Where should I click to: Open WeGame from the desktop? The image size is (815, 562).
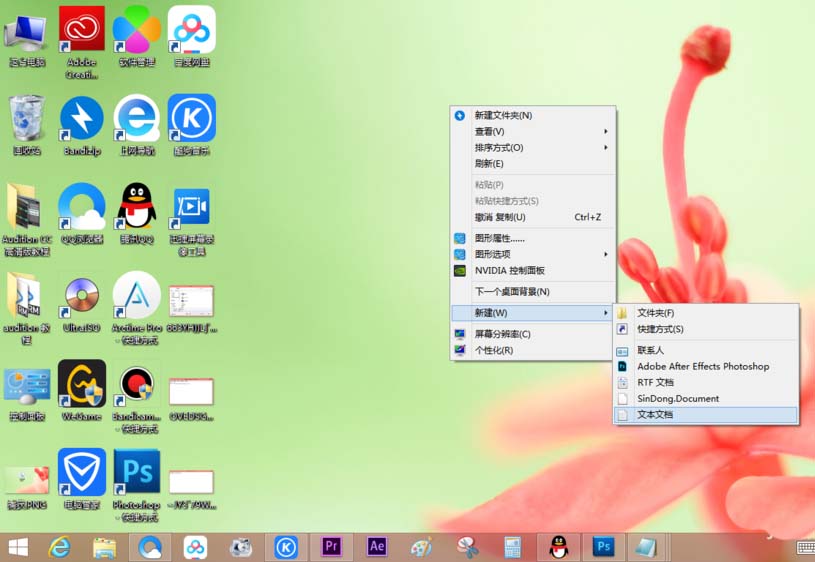(x=82, y=385)
